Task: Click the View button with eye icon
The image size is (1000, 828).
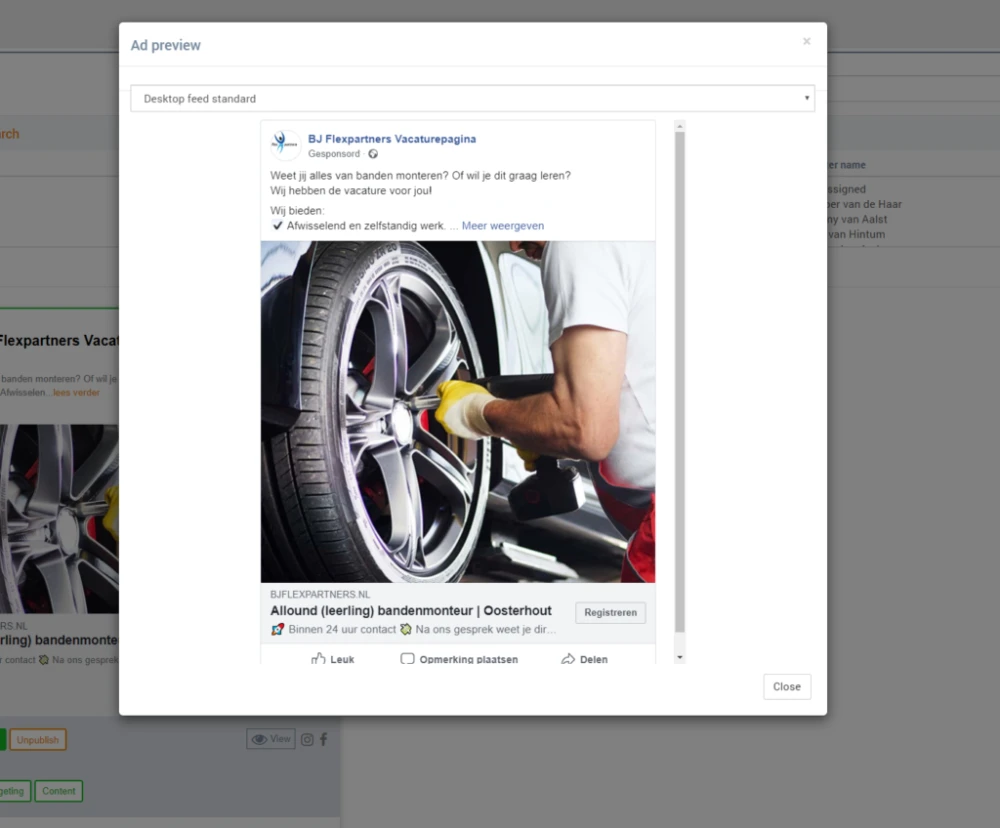Action: pyautogui.click(x=270, y=739)
